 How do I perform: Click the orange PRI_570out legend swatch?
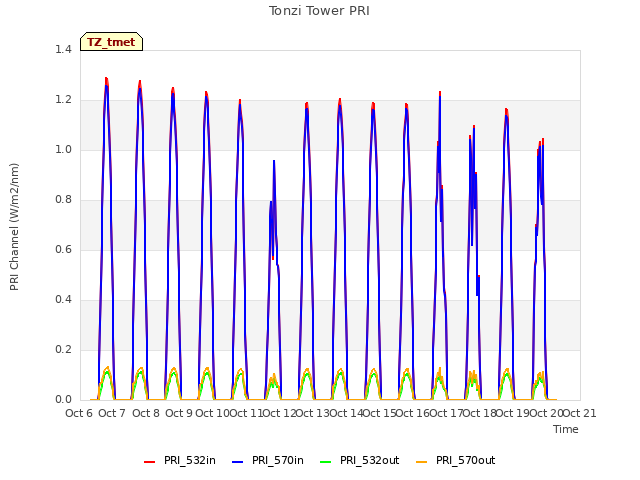tap(422, 462)
